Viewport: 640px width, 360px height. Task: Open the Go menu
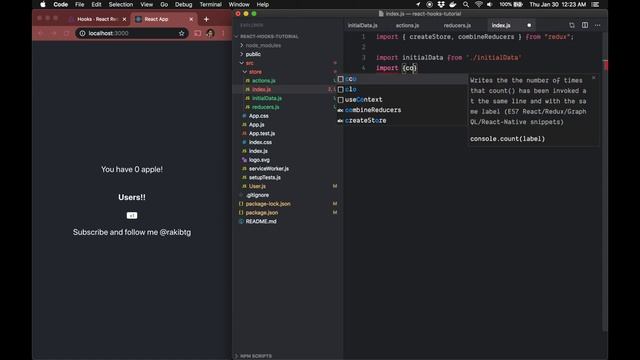164,4
